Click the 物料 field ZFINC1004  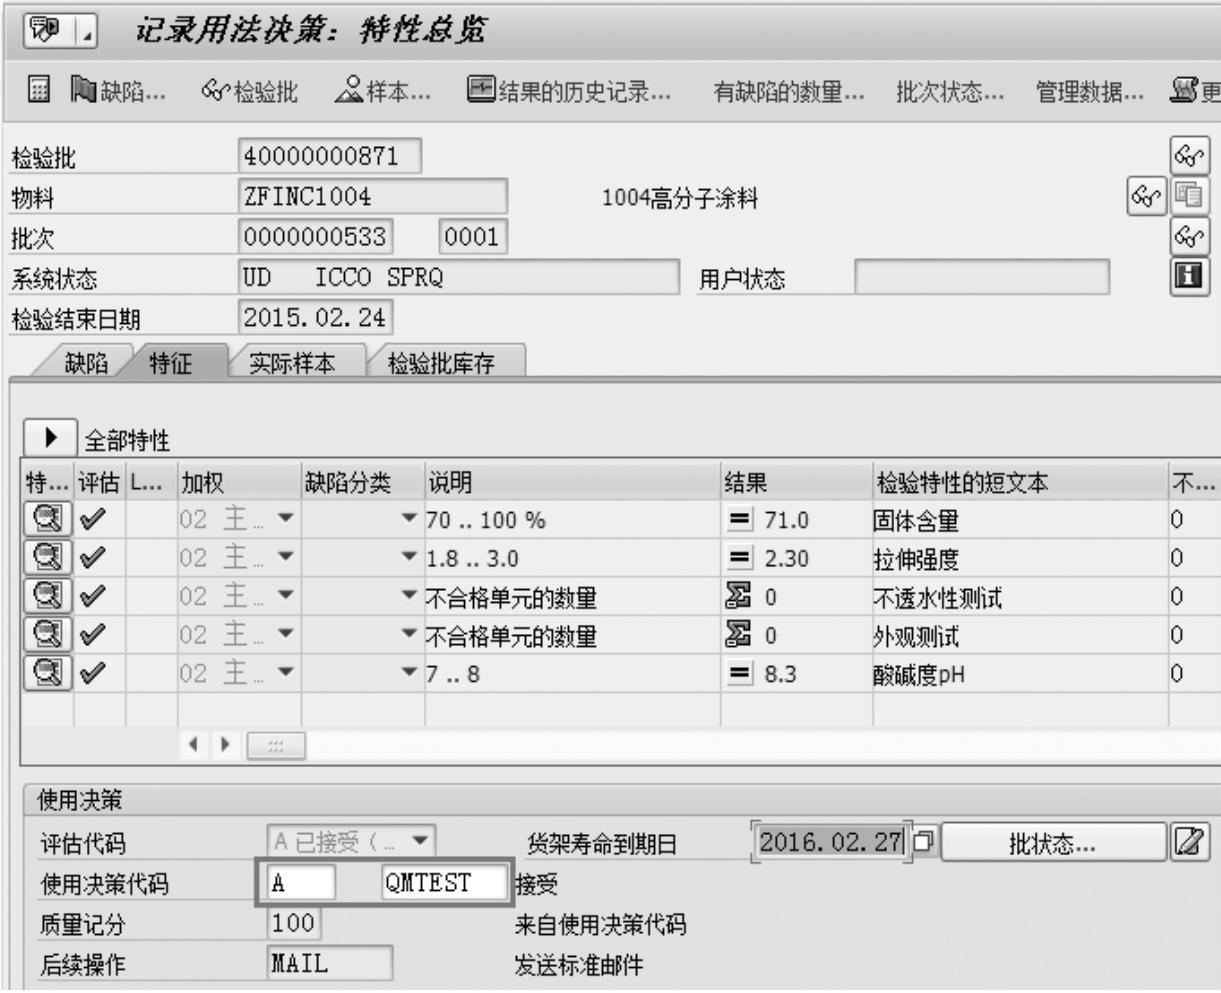point(373,197)
